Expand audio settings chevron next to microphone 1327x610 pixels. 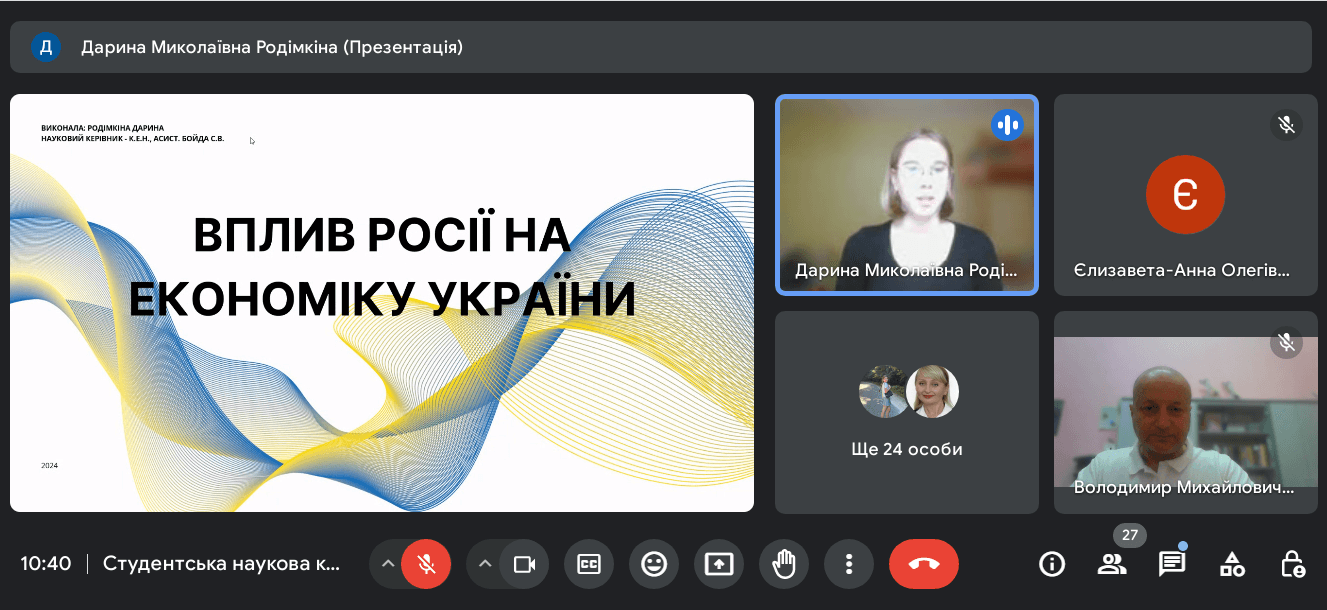point(387,564)
